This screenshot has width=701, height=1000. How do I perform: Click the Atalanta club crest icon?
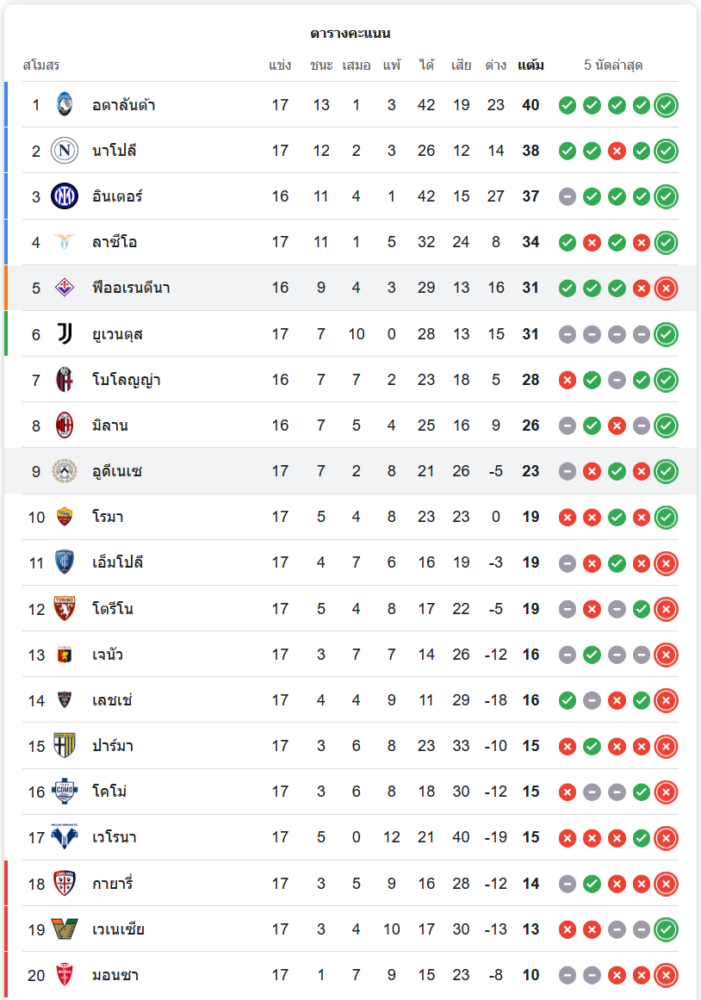[65, 105]
